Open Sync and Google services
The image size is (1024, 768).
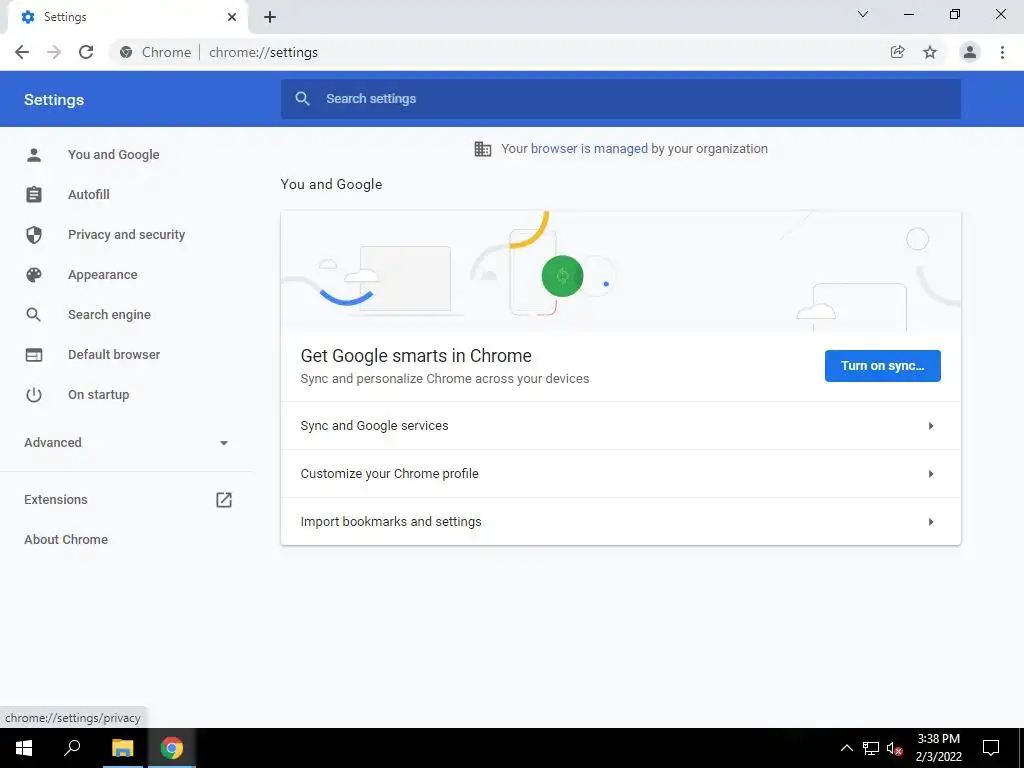[x=620, y=426]
